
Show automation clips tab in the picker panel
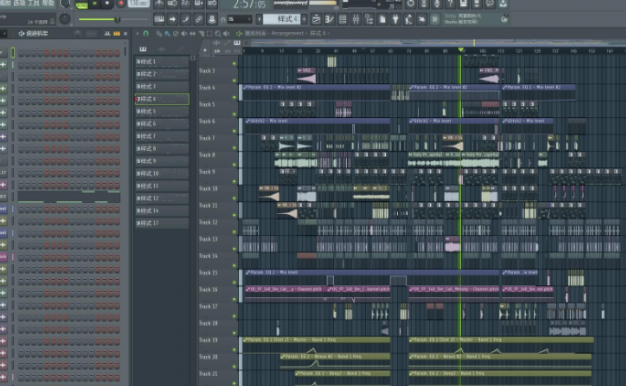(180, 49)
